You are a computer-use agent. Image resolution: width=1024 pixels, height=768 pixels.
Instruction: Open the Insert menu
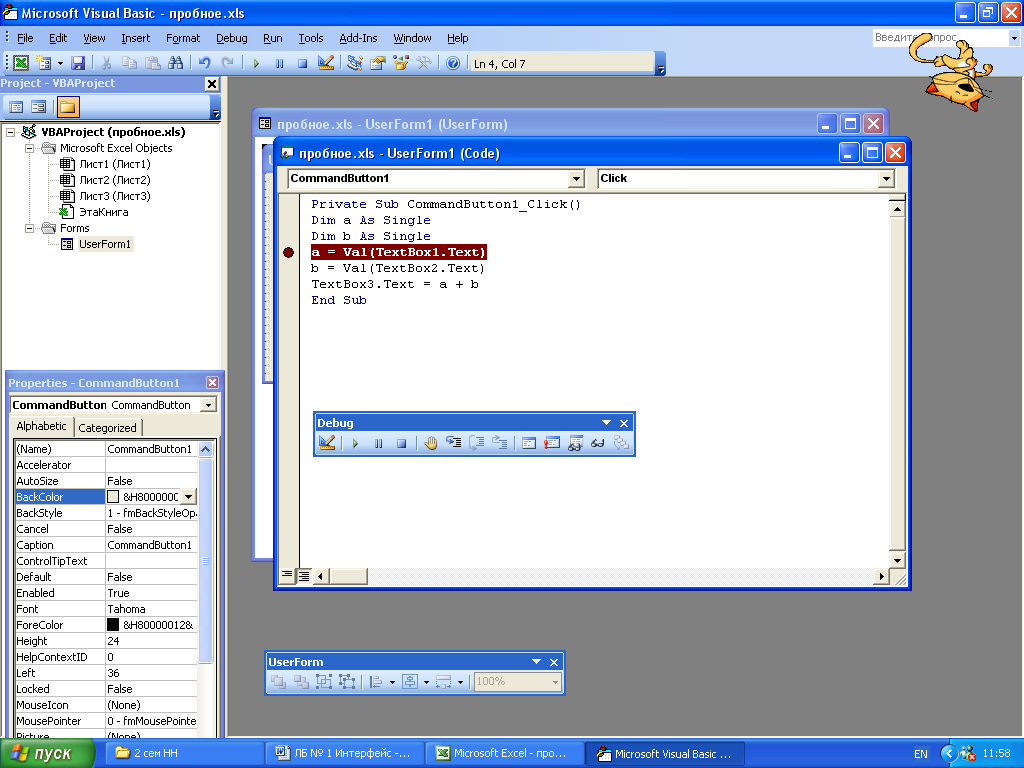135,38
